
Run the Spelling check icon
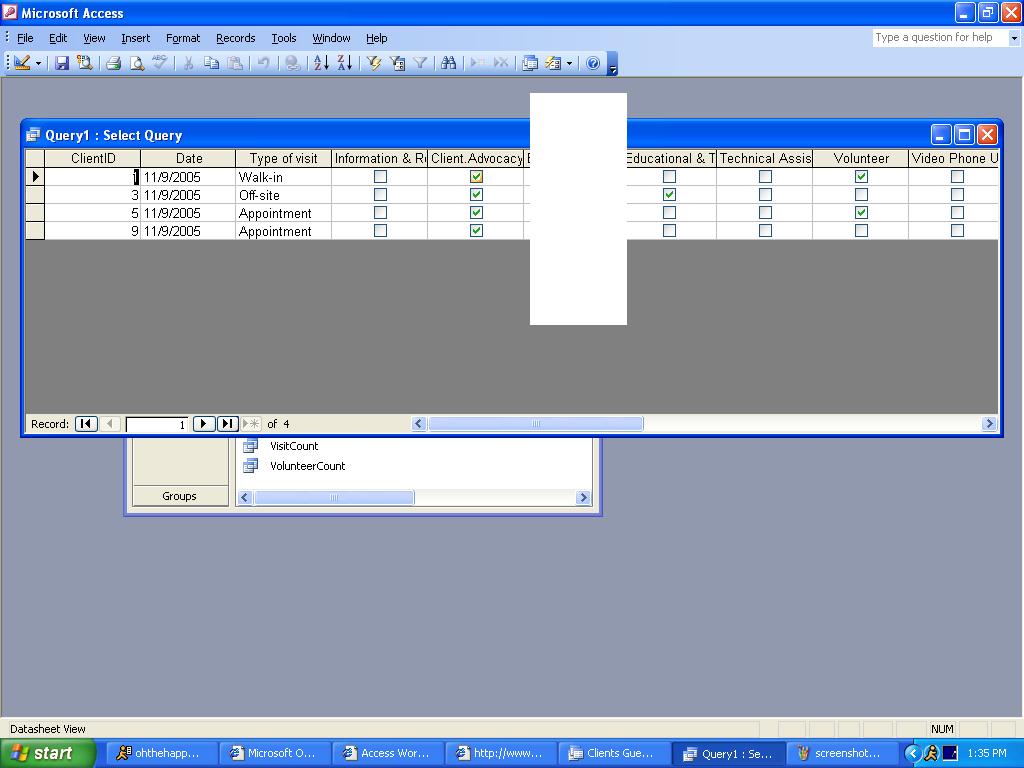(x=159, y=63)
